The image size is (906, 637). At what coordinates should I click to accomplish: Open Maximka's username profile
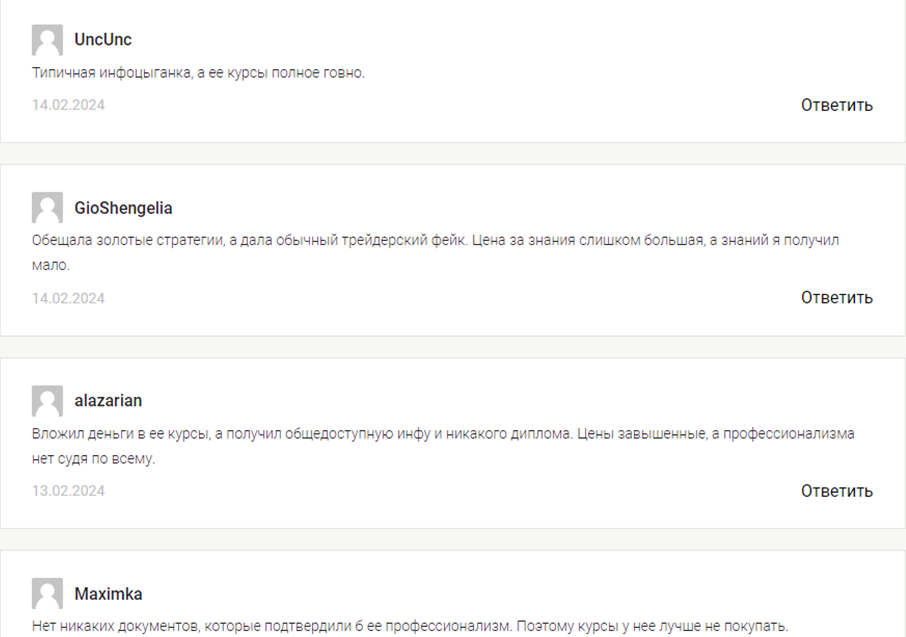[108, 594]
